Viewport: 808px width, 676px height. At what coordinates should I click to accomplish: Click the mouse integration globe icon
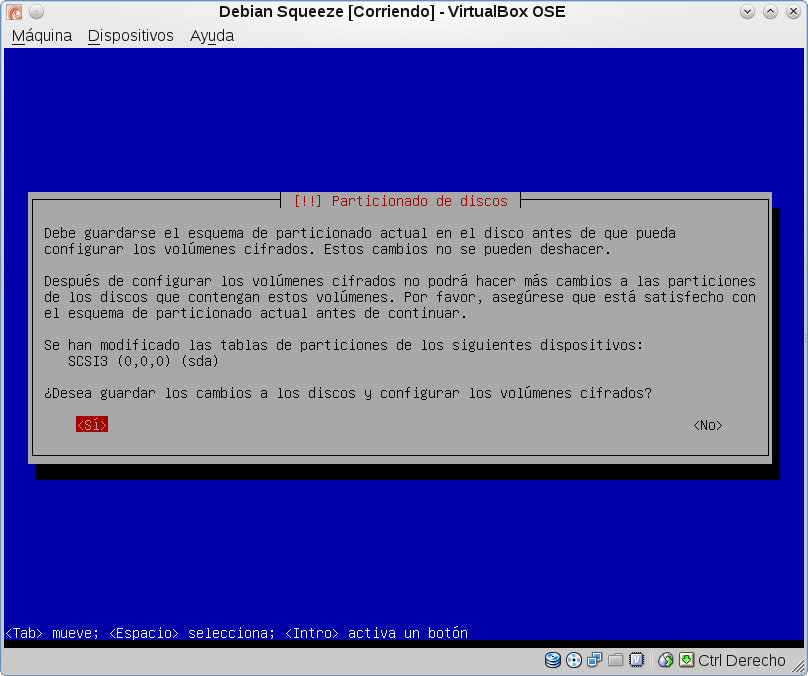[x=666, y=660]
